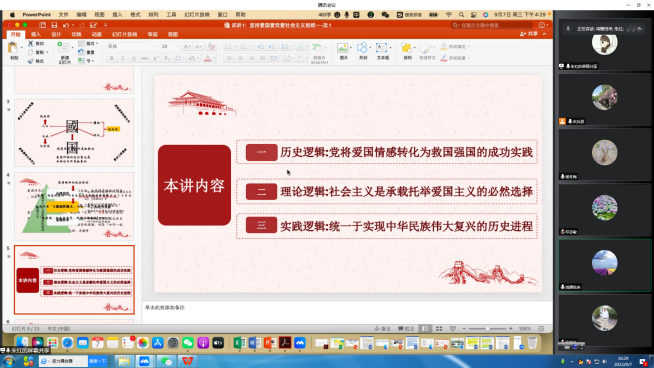The image size is (654, 368).
Task: Expand the font color dropdown arrow
Action: (214, 58)
